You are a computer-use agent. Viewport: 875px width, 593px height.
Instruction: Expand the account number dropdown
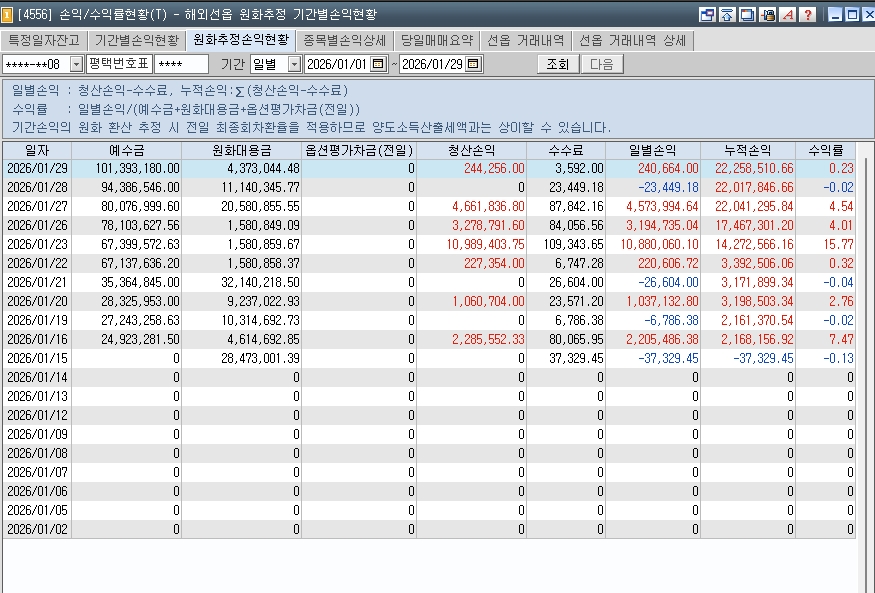click(x=76, y=64)
